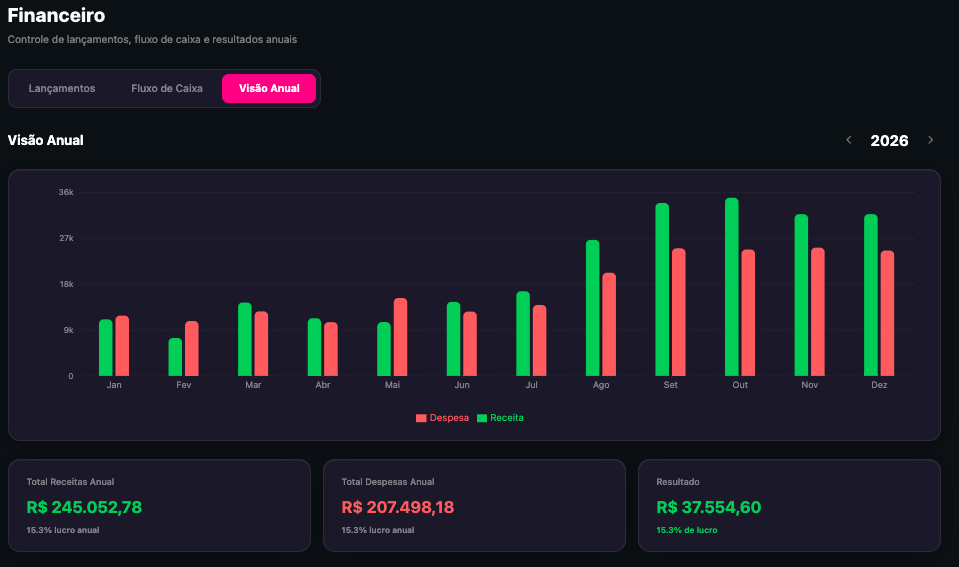Click the Total Receitas Anual value R$ 245.052,78

click(x=84, y=507)
